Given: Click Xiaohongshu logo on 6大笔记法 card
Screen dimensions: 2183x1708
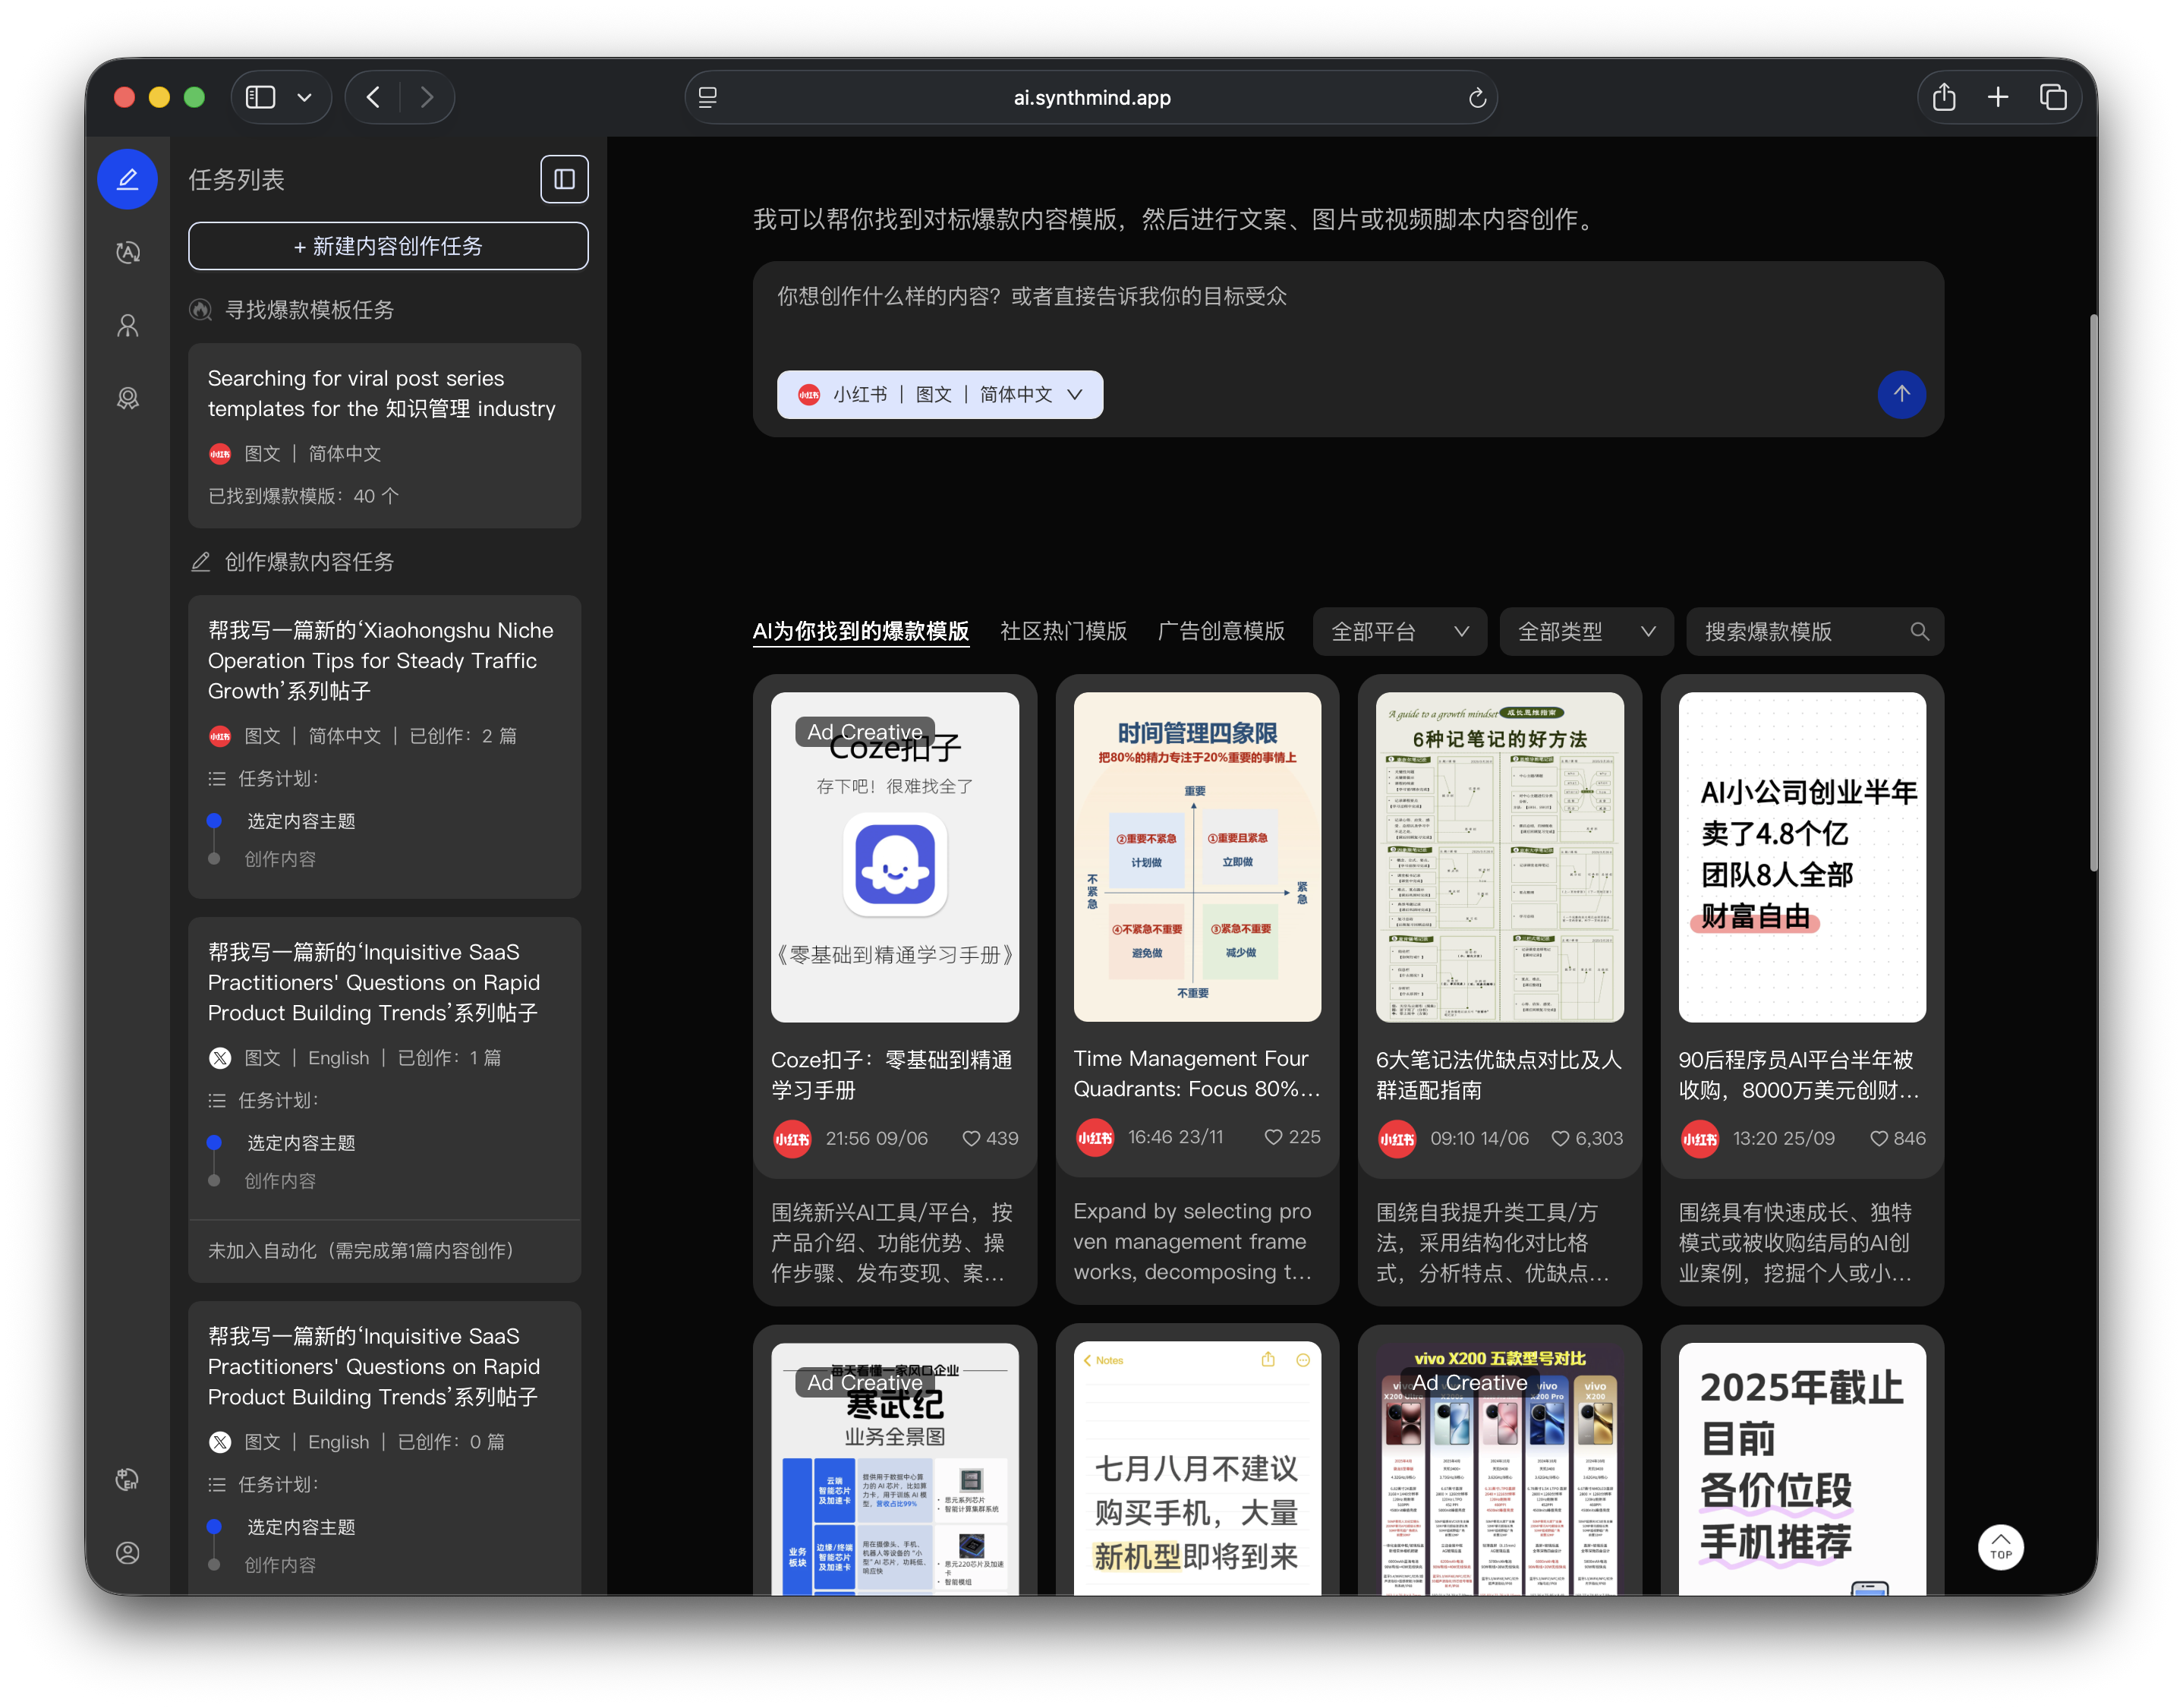Looking at the screenshot, I should pos(1396,1139).
